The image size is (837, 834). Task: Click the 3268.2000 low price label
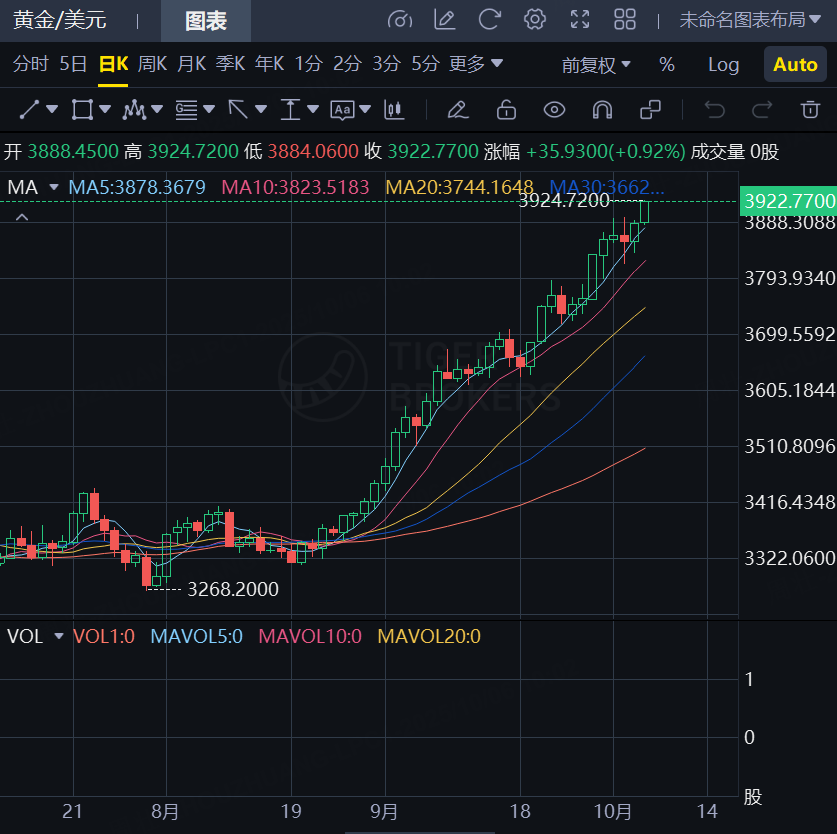tap(233, 589)
